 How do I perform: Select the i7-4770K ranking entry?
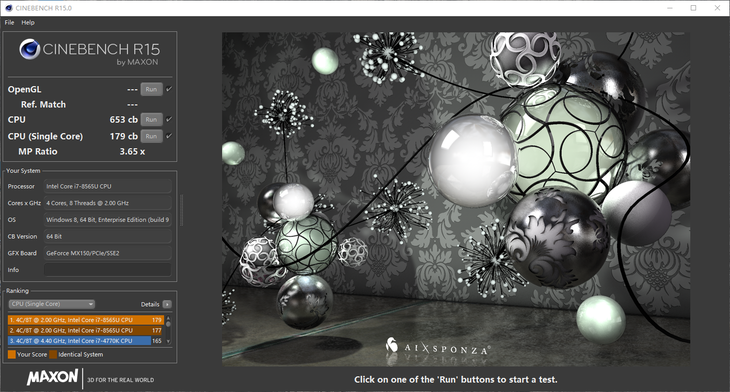85,341
